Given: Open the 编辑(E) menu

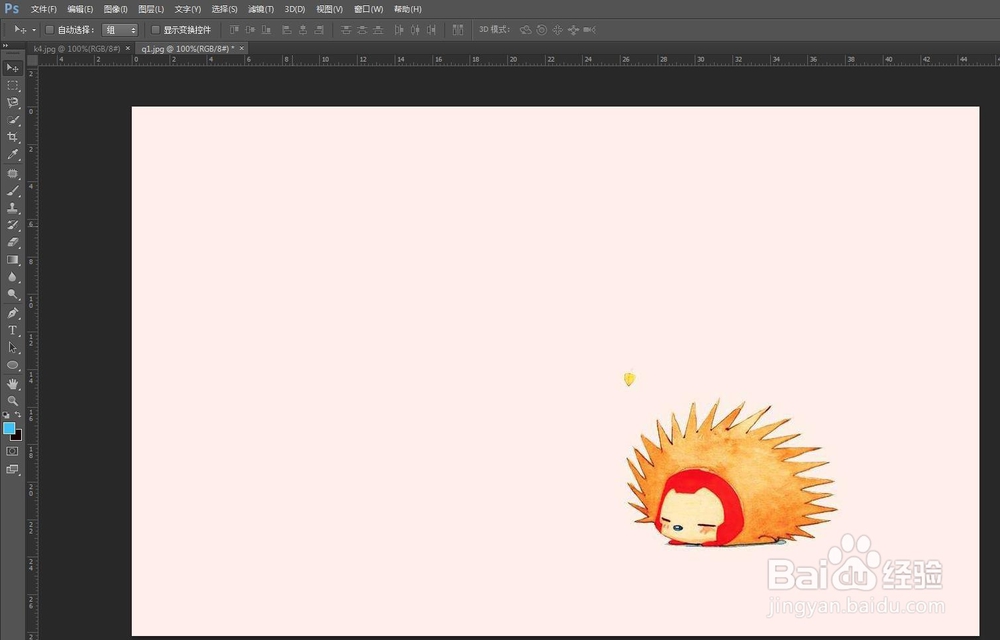Looking at the screenshot, I should coord(80,9).
